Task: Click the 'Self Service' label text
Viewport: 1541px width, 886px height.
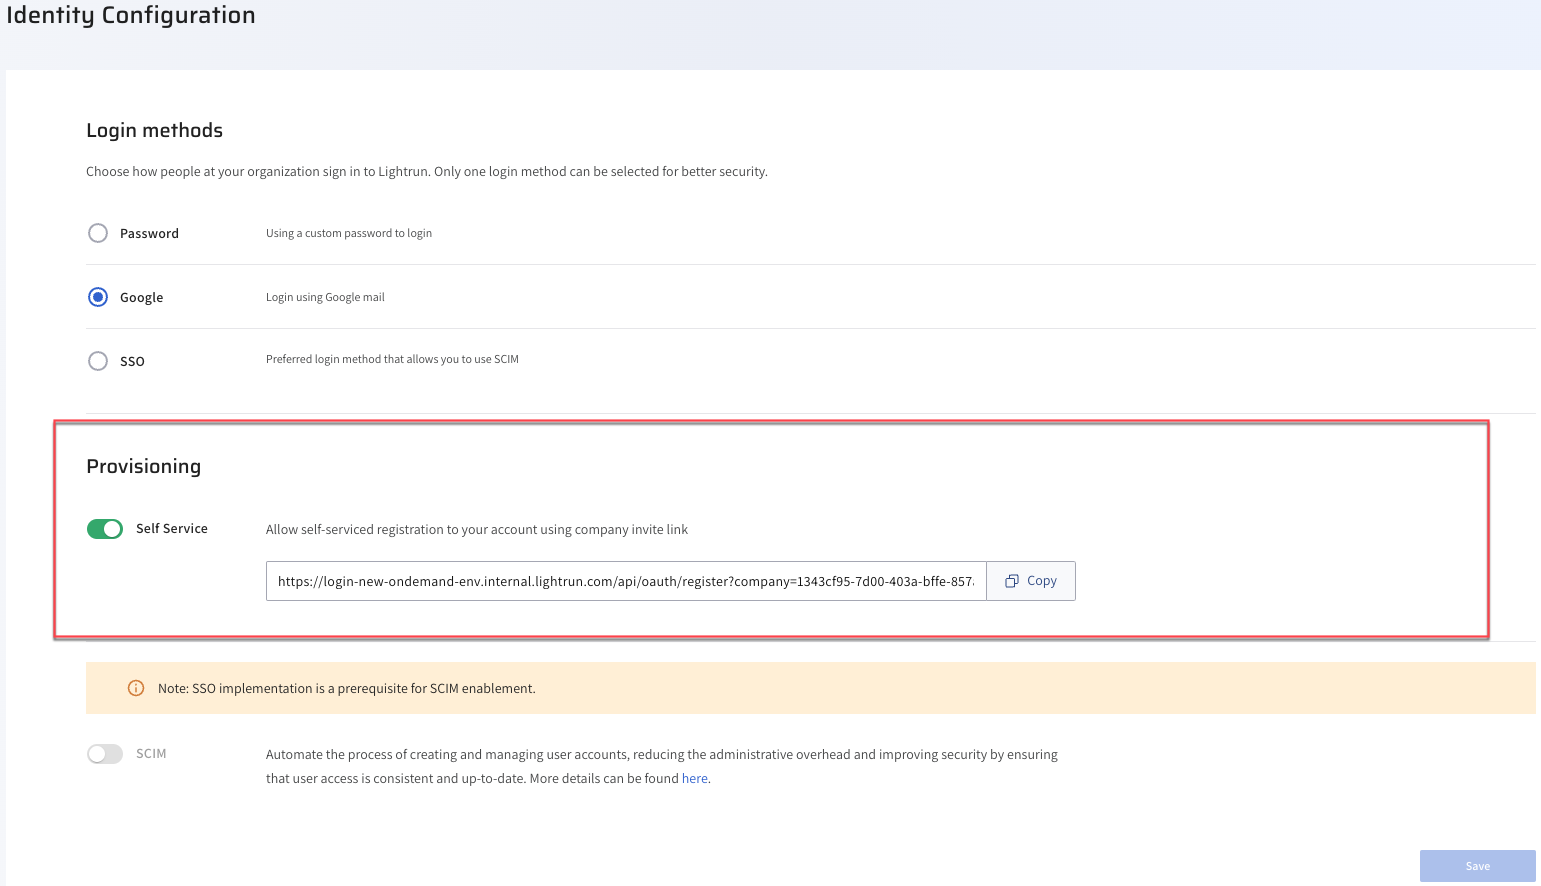Action: click(x=172, y=529)
